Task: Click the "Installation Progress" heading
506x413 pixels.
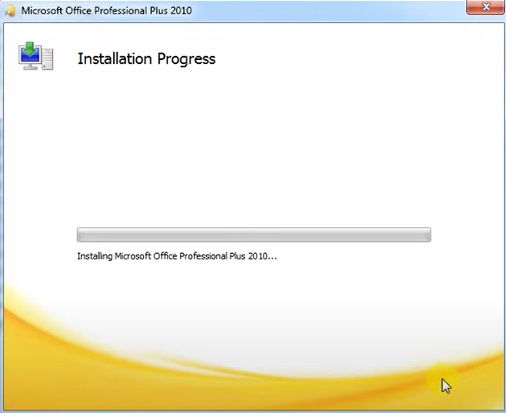Action: pyautogui.click(x=146, y=59)
